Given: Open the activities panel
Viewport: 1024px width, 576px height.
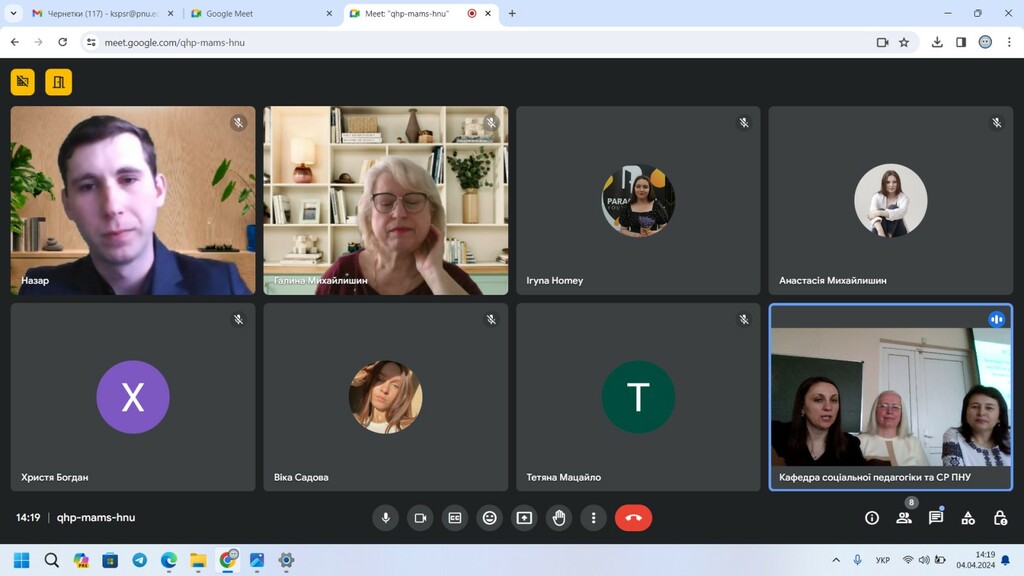Looking at the screenshot, I should click(x=968, y=518).
